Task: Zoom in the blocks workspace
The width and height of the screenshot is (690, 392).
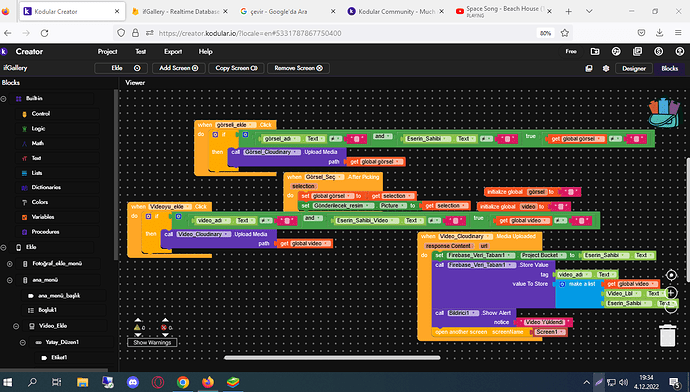Action: pyautogui.click(x=671, y=293)
